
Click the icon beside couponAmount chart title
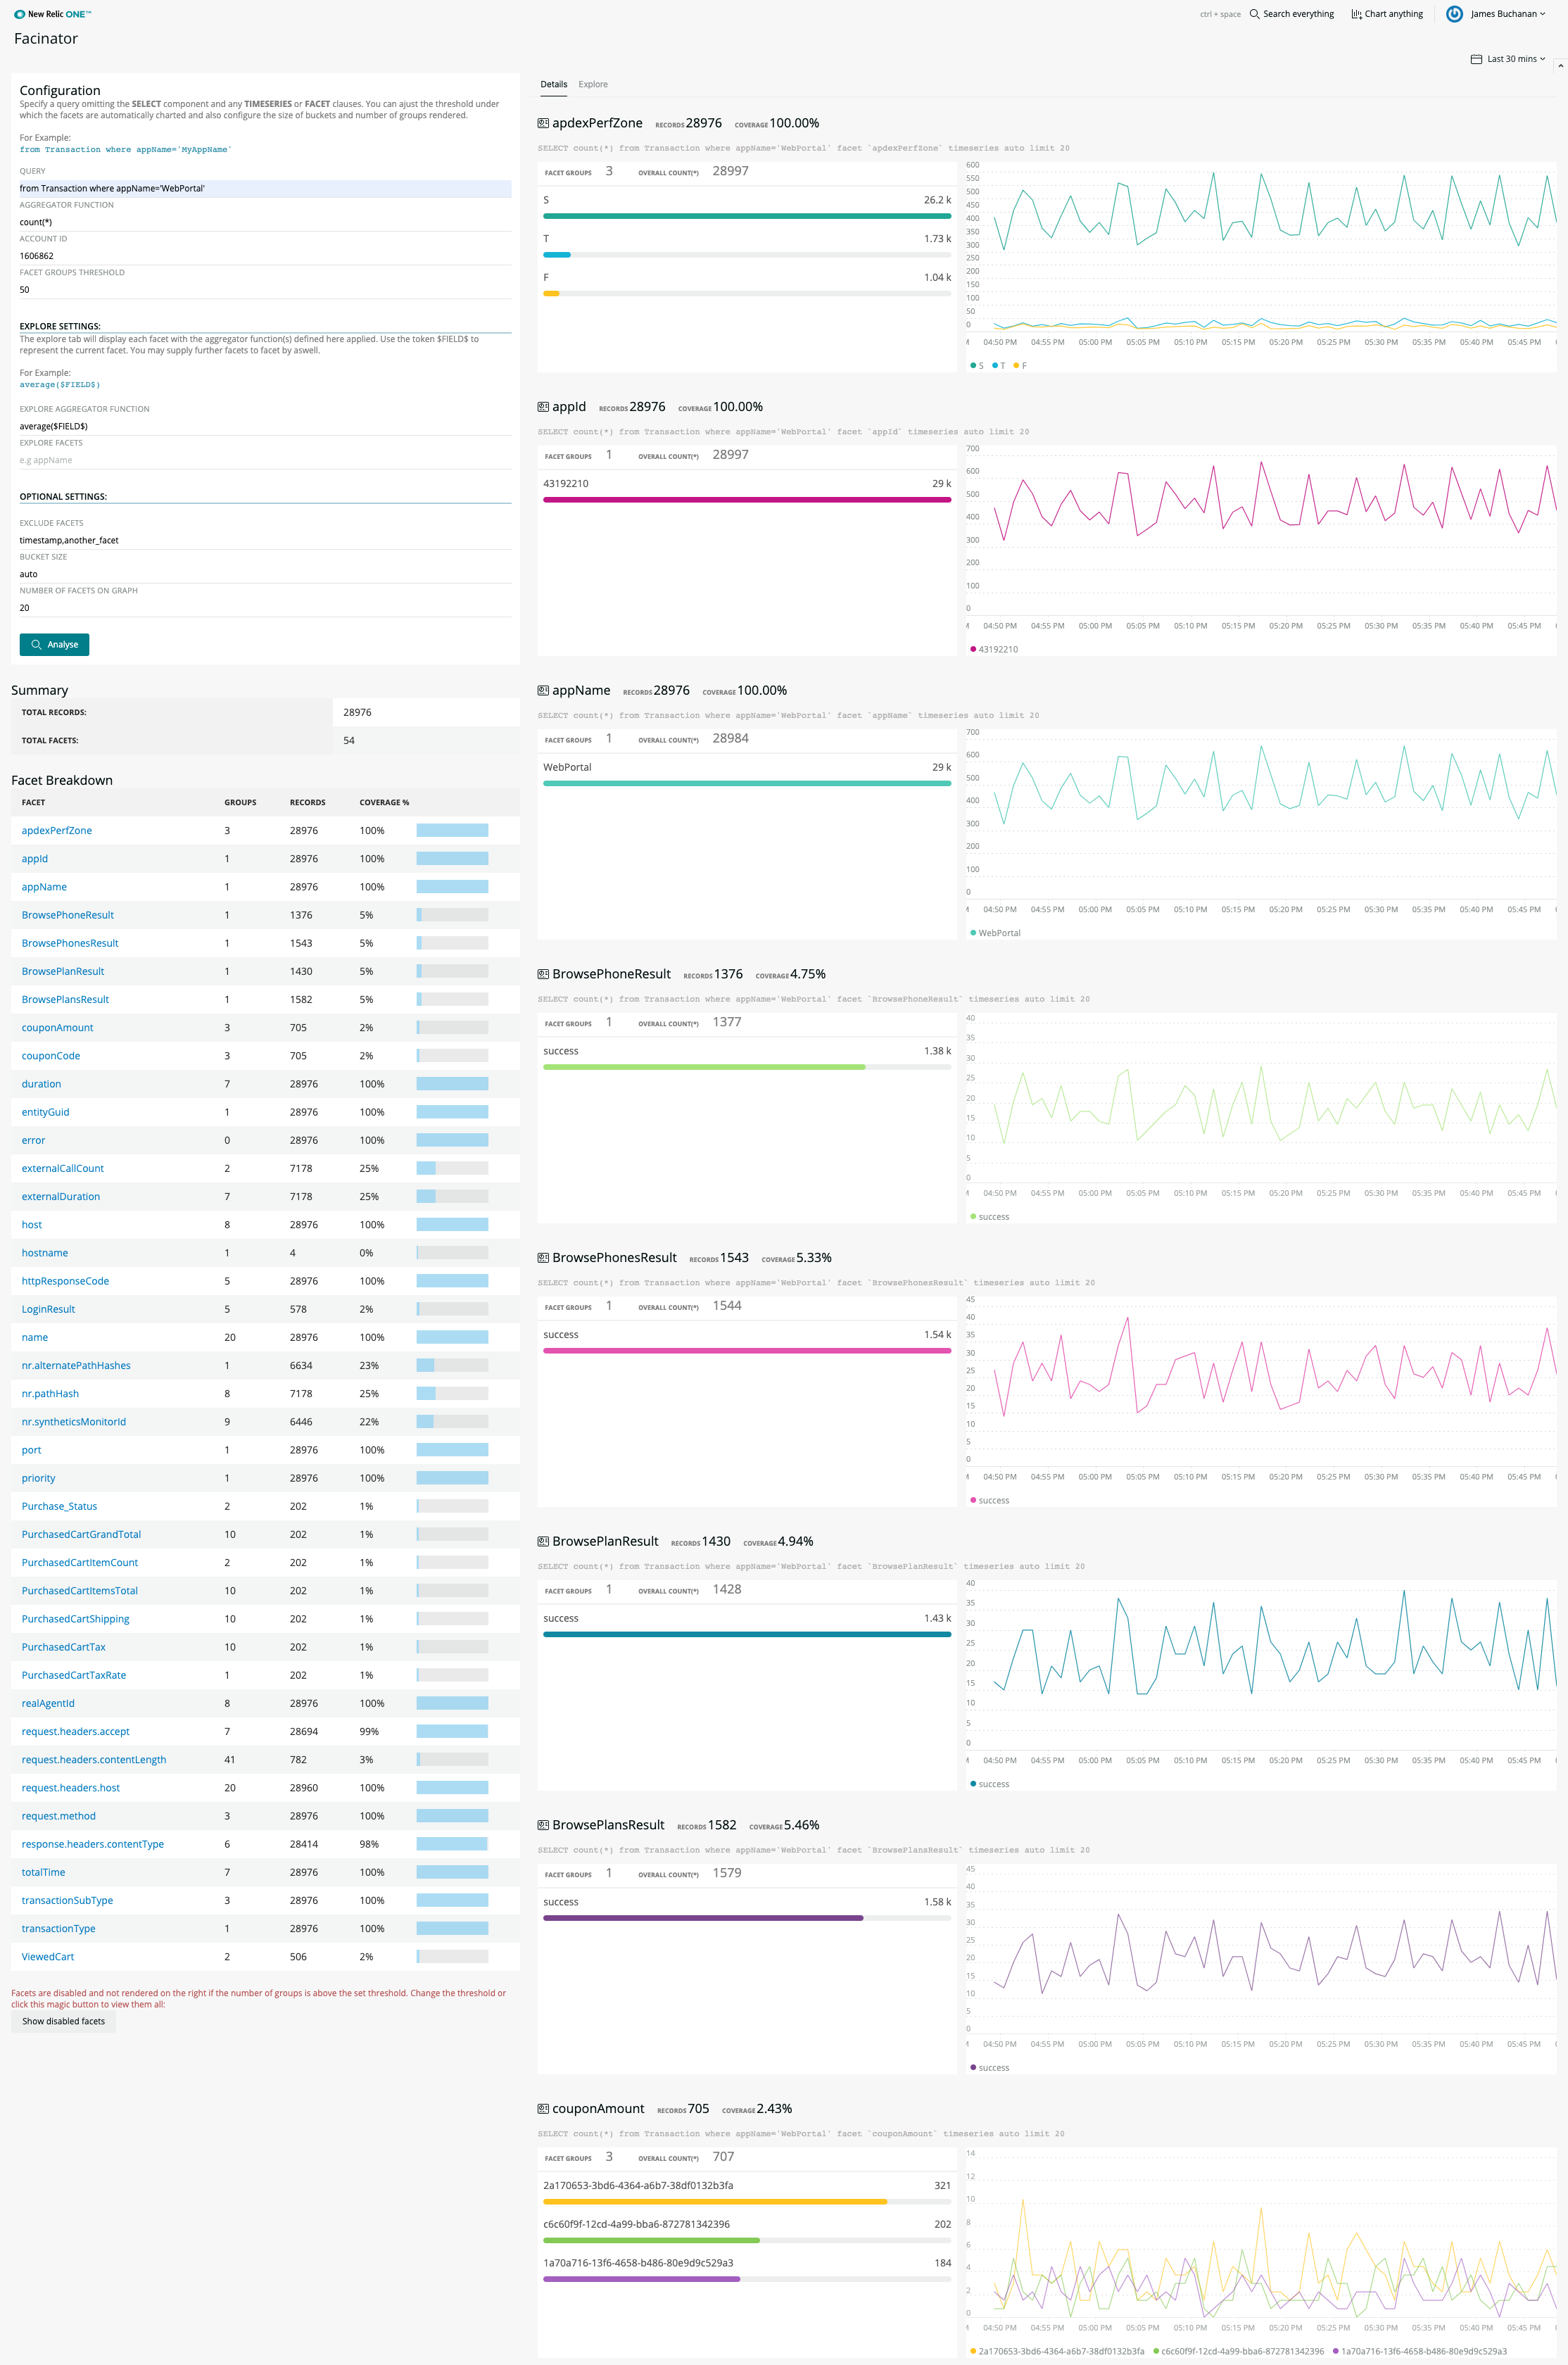(543, 2108)
